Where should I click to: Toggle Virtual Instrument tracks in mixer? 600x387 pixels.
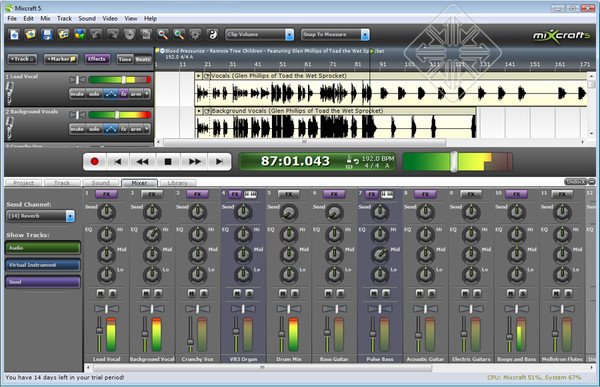43,265
